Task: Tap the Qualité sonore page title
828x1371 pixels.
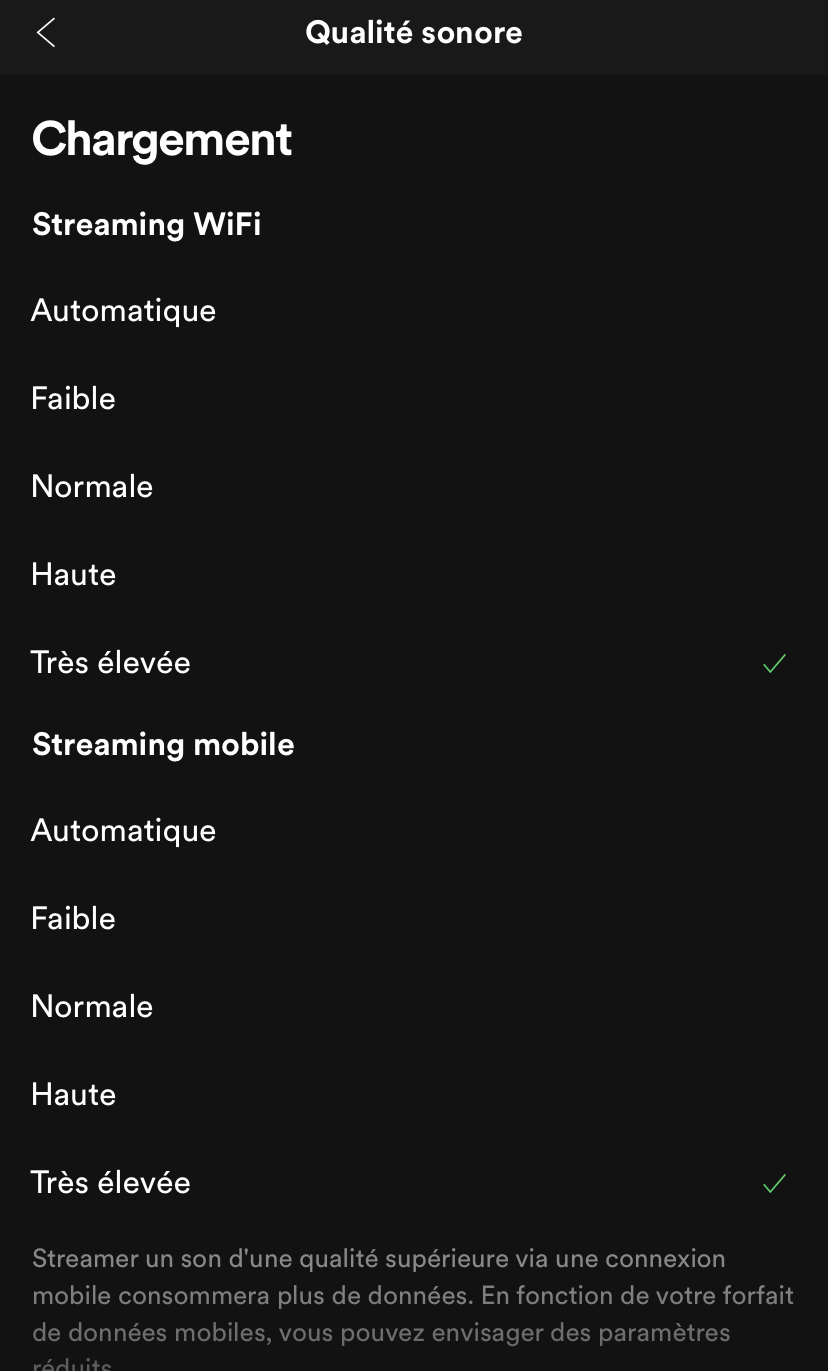Action: click(414, 32)
